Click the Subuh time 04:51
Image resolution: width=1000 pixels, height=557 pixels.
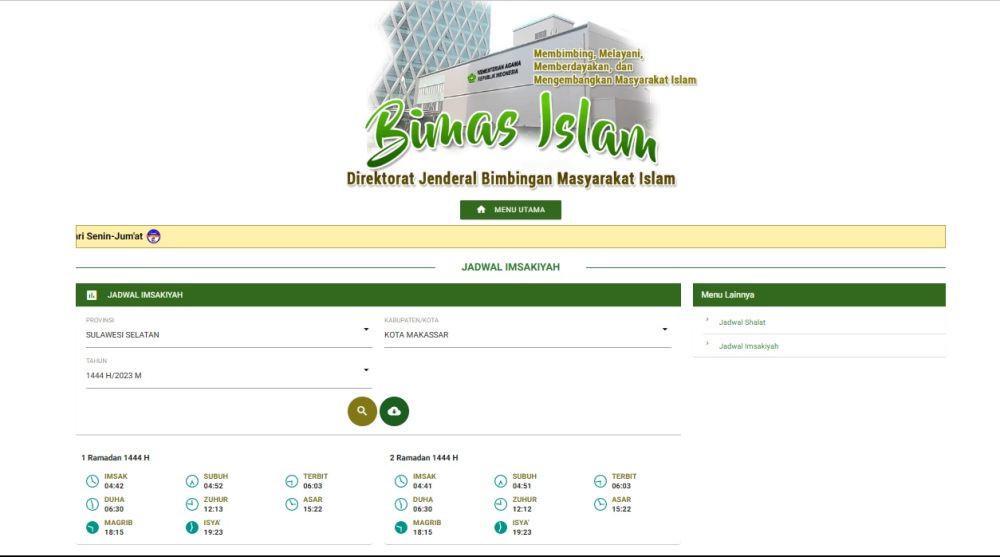point(522,486)
